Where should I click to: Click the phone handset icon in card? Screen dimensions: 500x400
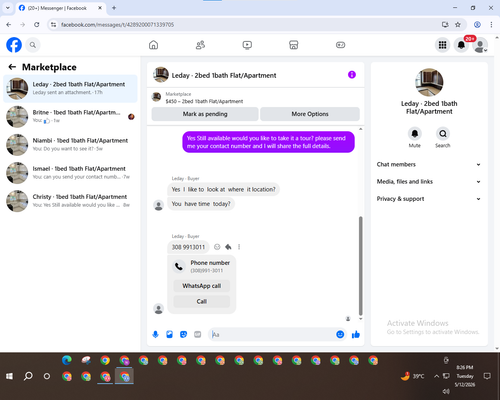179,266
